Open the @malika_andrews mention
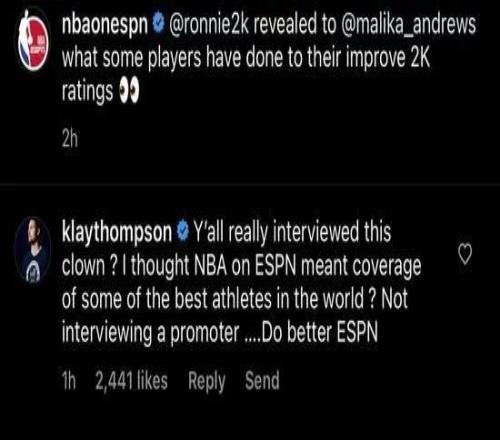The image size is (500, 440). pos(408,25)
